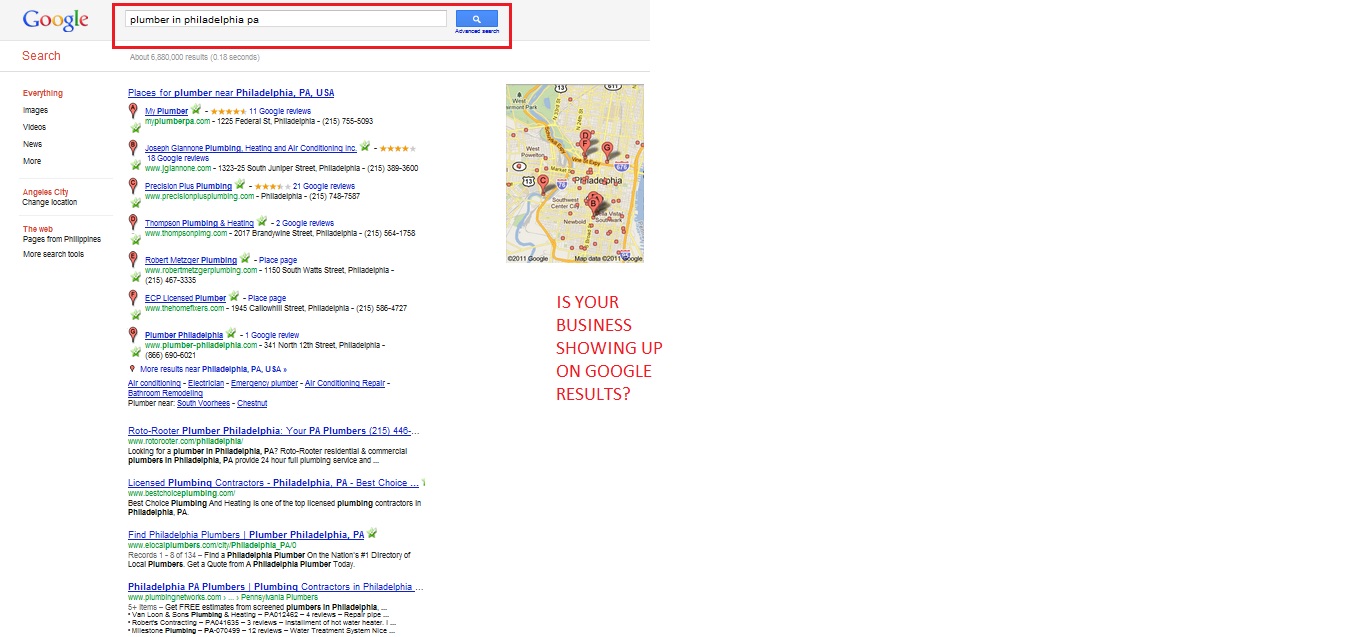Viewport: 1360px width, 637px height.
Task: View the 1 Google review link
Action: pyautogui.click(x=271, y=335)
